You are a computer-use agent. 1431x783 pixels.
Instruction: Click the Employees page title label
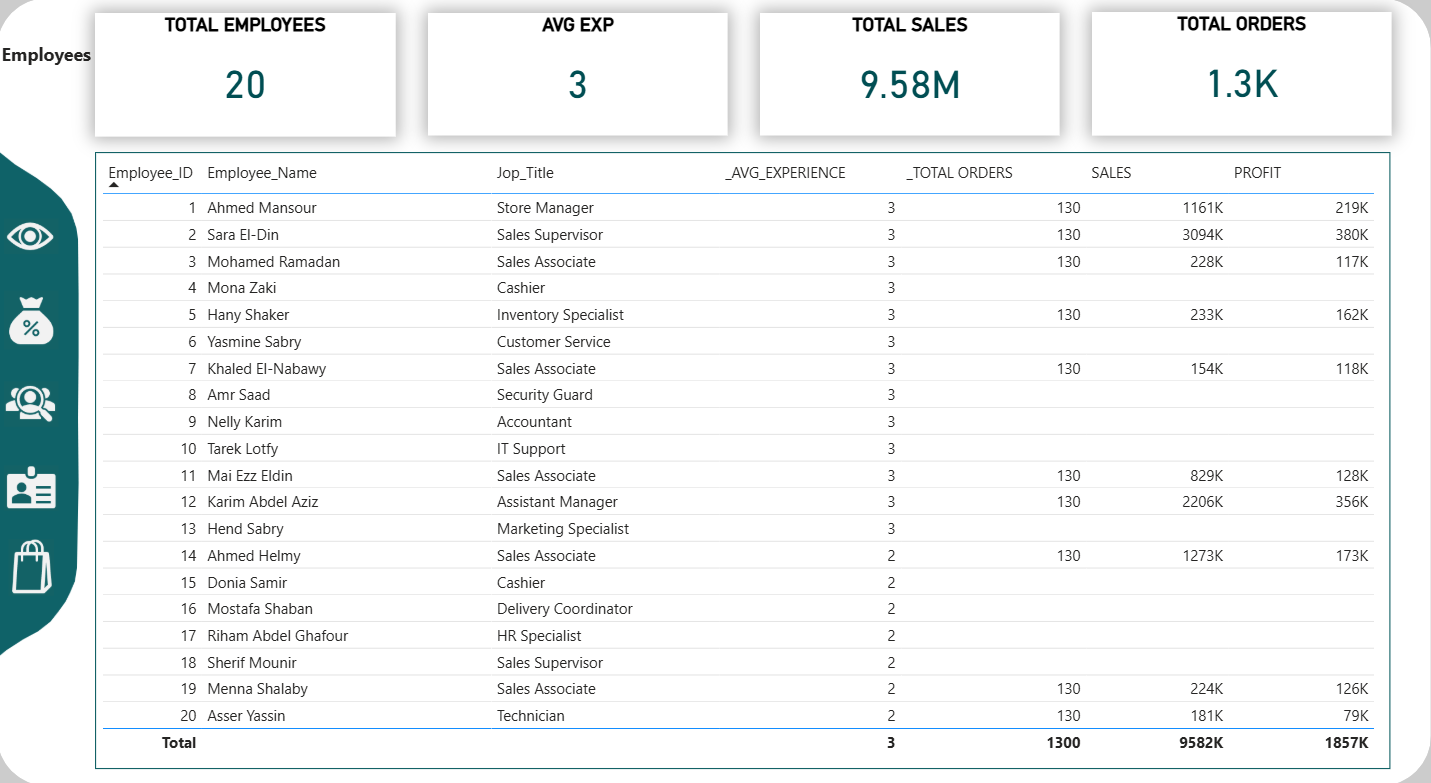[x=46, y=55]
